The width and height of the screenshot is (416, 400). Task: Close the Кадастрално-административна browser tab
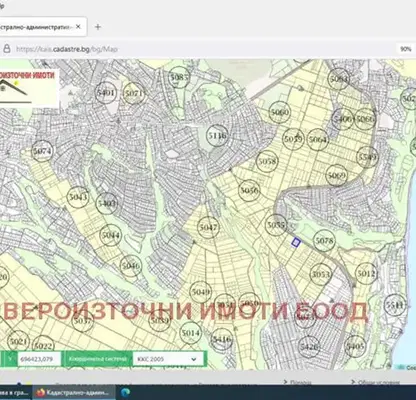coord(78,27)
